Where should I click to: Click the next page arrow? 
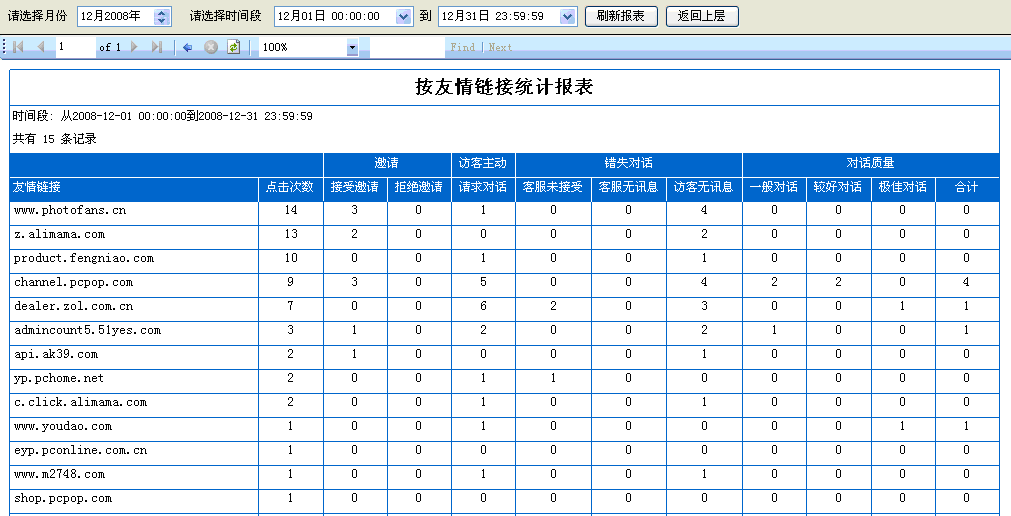pyautogui.click(x=134, y=47)
